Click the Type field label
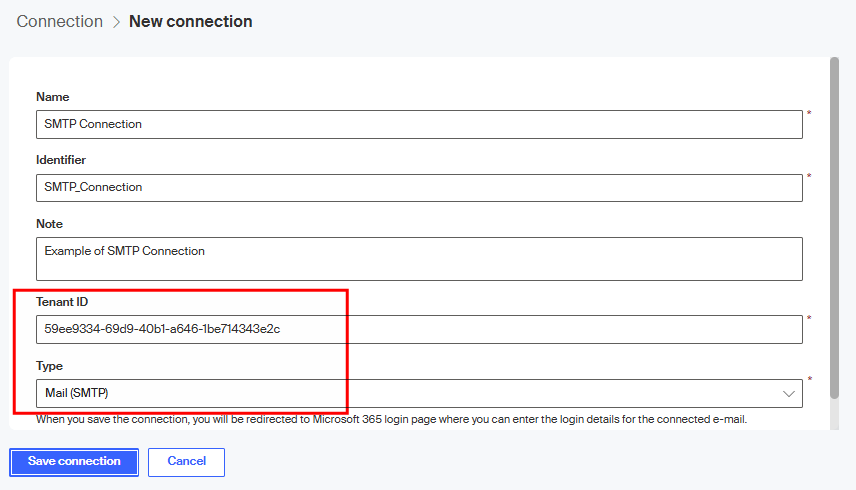The width and height of the screenshot is (856, 490). click(x=50, y=366)
